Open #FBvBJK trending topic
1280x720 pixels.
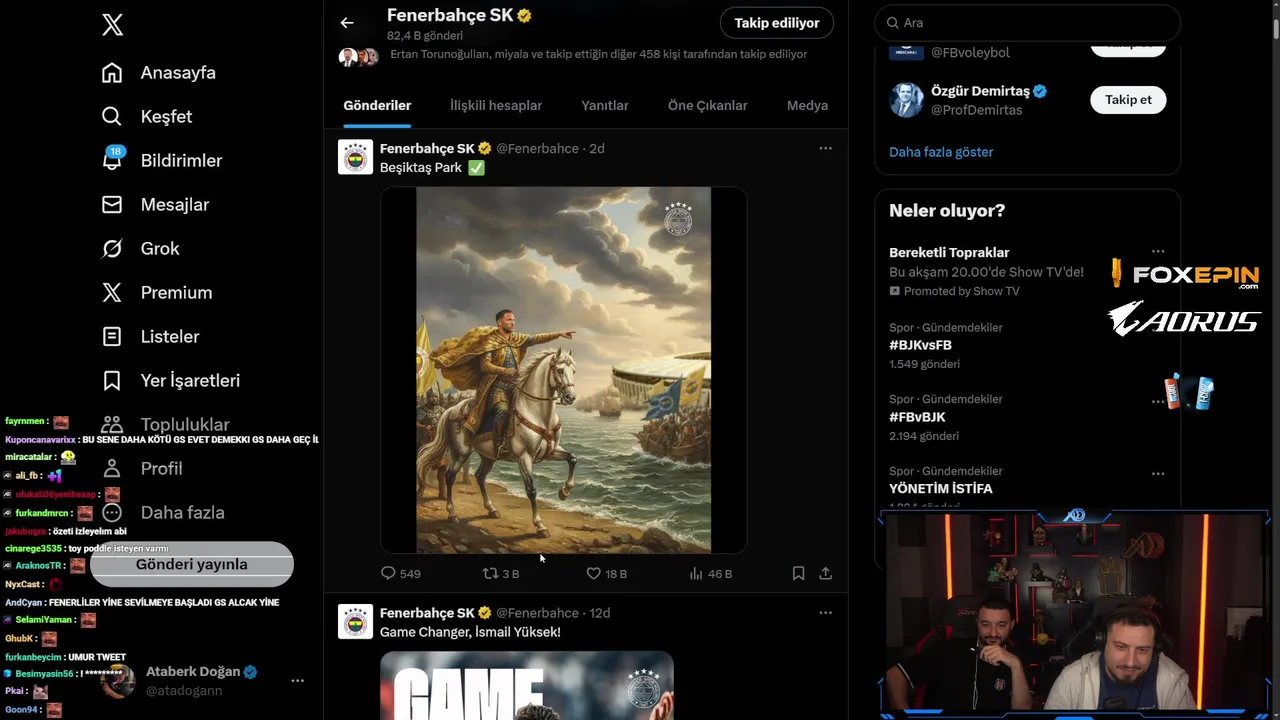click(x=917, y=417)
